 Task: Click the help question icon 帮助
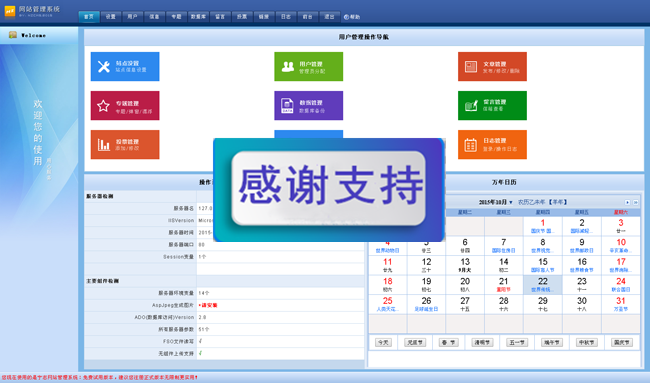pos(352,17)
